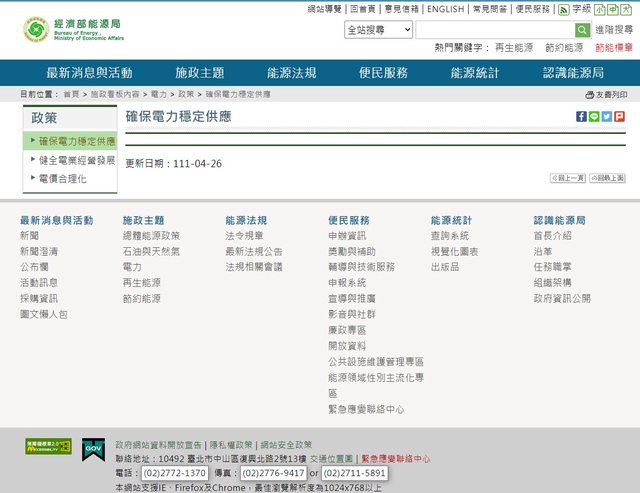
Task: Share page via Twitter icon
Action: (607, 117)
